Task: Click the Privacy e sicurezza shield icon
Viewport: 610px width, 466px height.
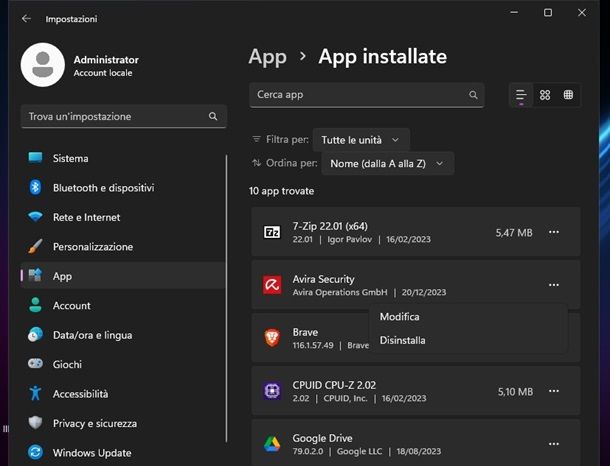Action: point(35,423)
